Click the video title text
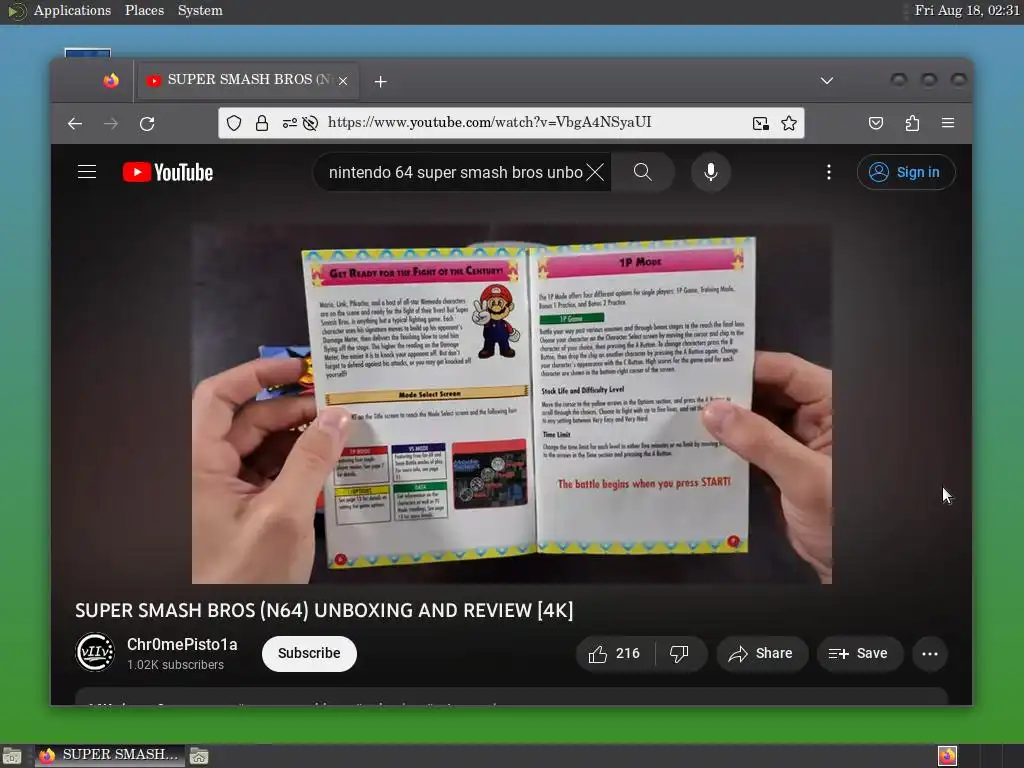This screenshot has width=1024, height=768. pyautogui.click(x=324, y=611)
